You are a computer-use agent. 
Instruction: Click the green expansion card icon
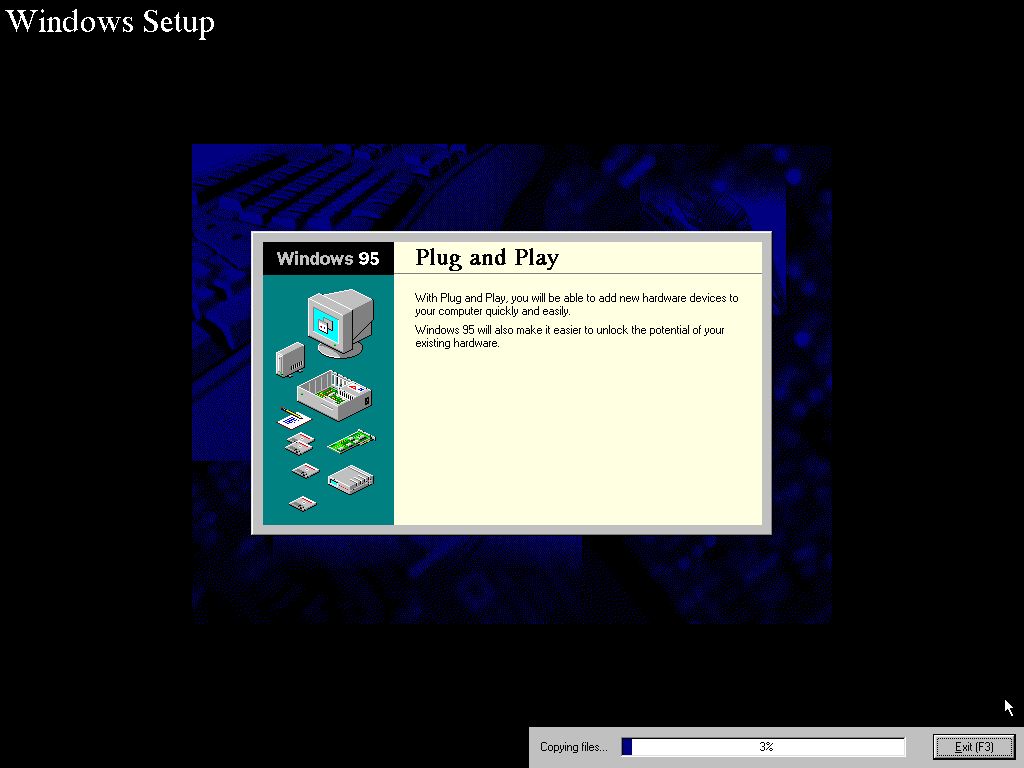[351, 441]
